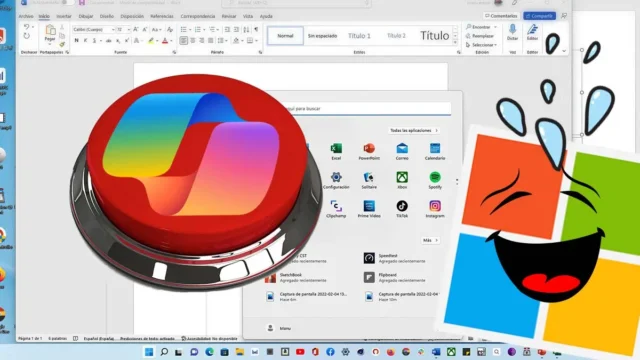Open Excel from the Start menu pinned apps
This screenshot has width=640, height=360.
(x=336, y=151)
